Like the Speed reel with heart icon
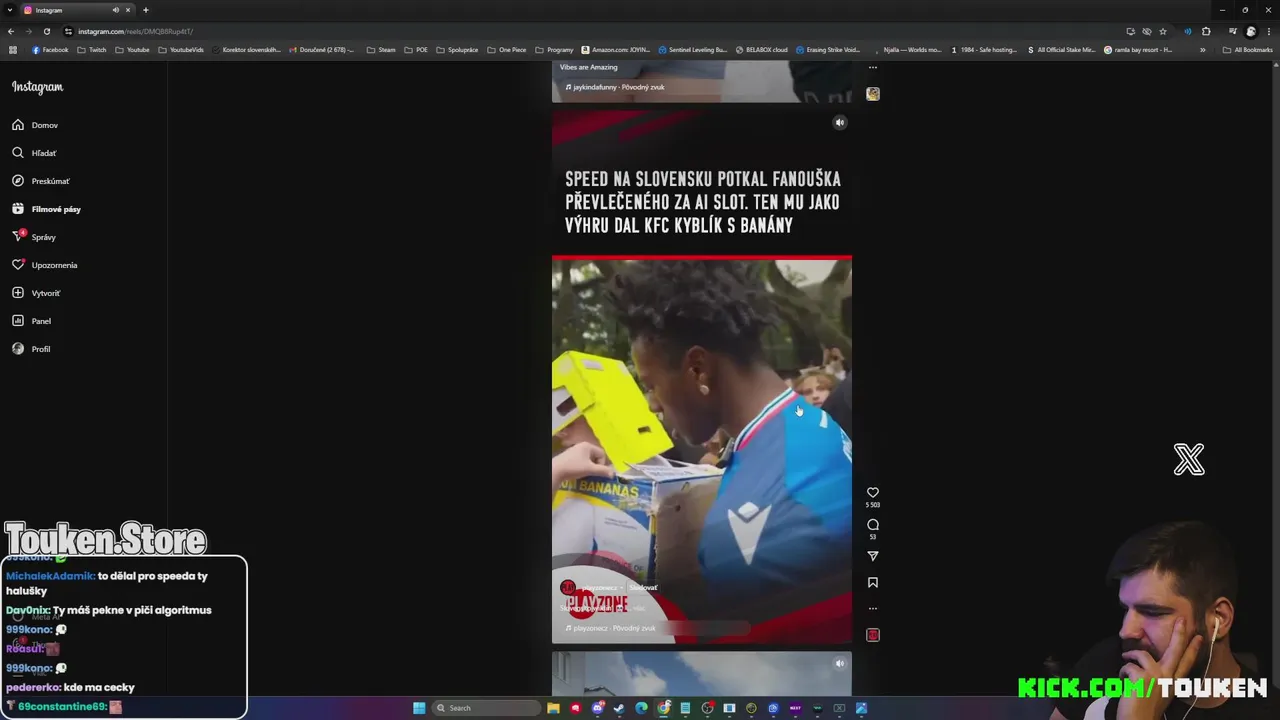The height and width of the screenshot is (720, 1280). tap(873, 493)
